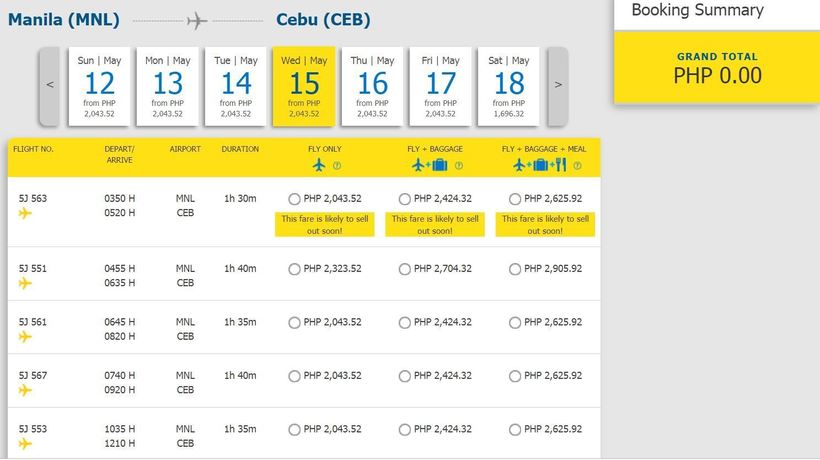Click the Fly + Baggage help icon

[x=448, y=166]
